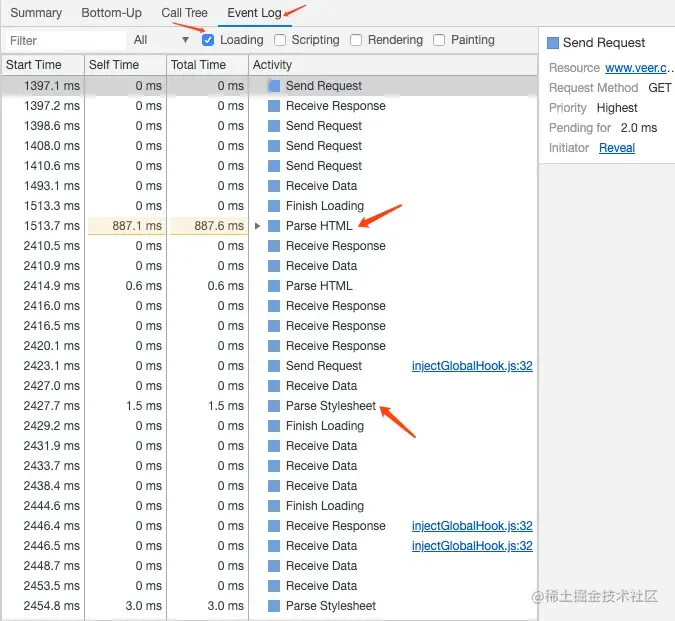Focus the Filter input field
Screen dimensions: 675x621
click(65, 40)
